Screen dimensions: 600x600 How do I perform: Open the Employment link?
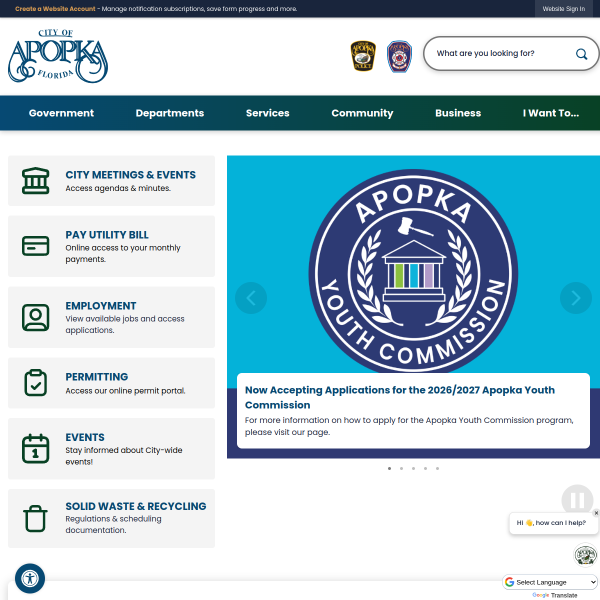(x=101, y=306)
